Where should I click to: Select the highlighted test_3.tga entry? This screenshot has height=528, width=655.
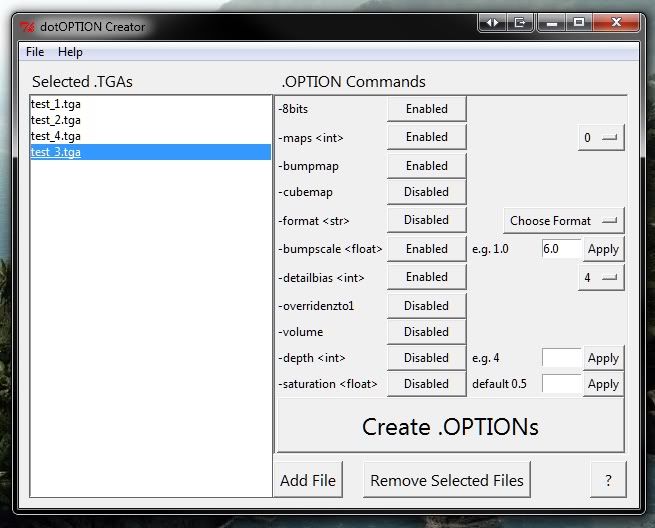pyautogui.click(x=150, y=152)
